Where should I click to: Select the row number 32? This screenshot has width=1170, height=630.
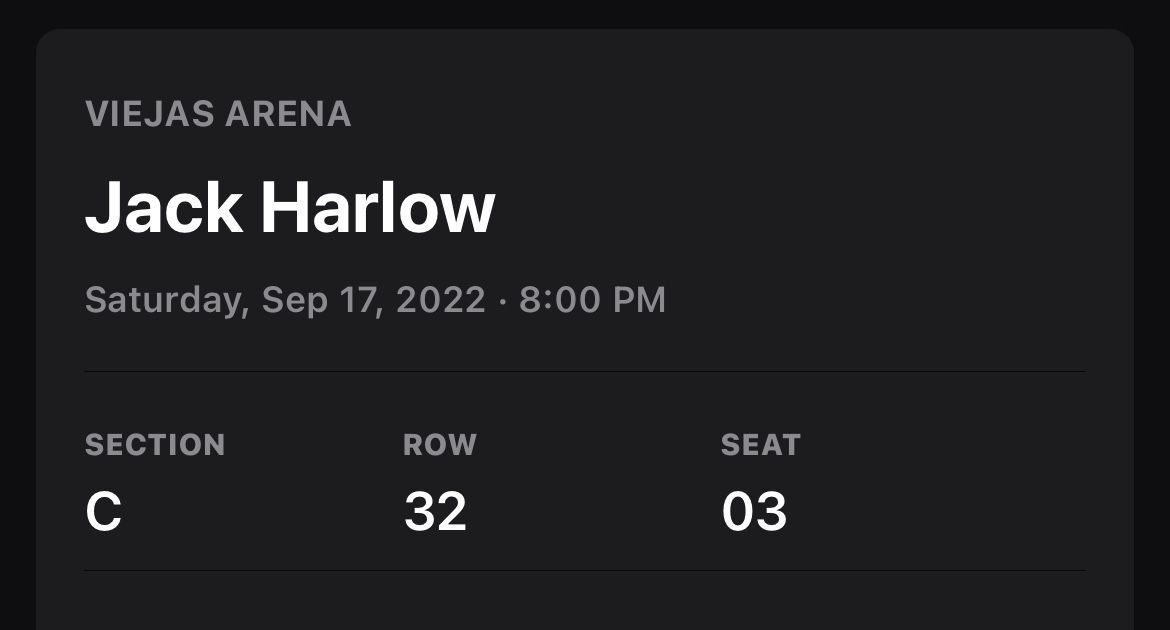[x=435, y=512]
